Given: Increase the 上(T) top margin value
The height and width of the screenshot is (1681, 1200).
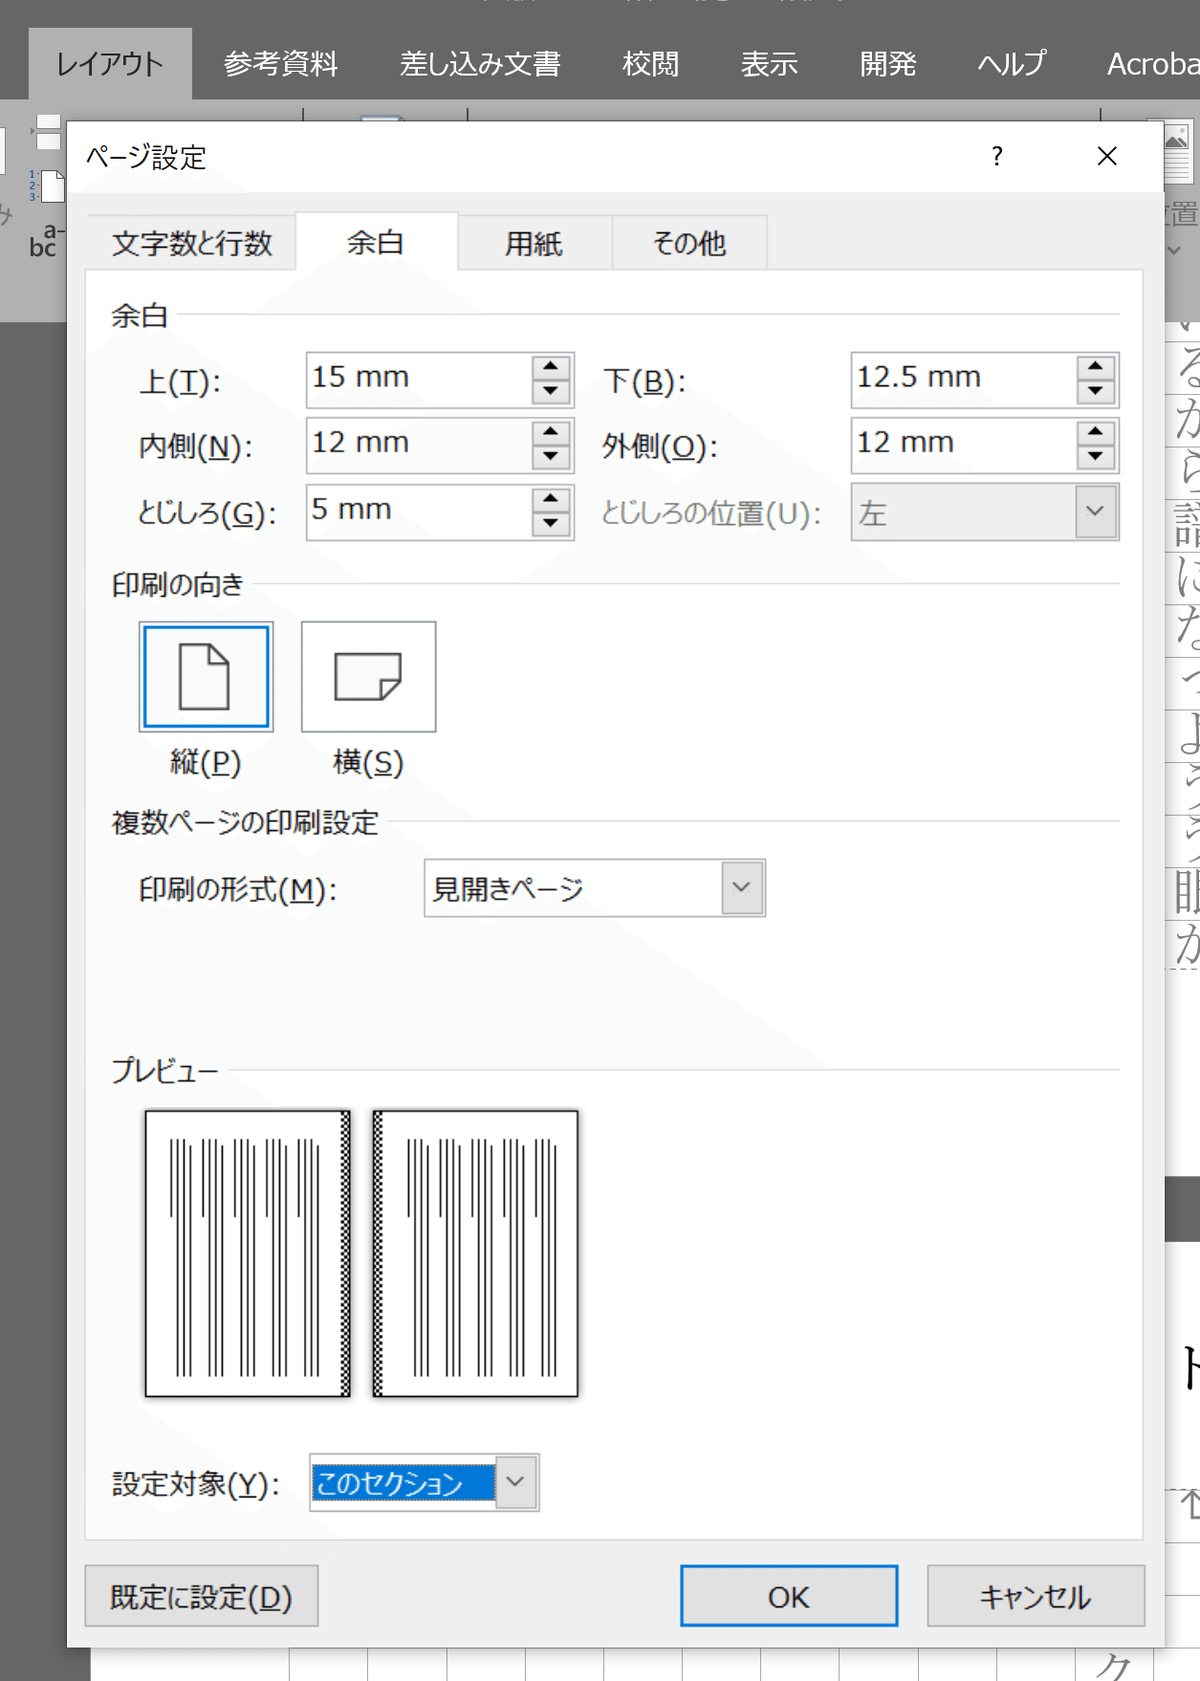Looking at the screenshot, I should [x=551, y=367].
